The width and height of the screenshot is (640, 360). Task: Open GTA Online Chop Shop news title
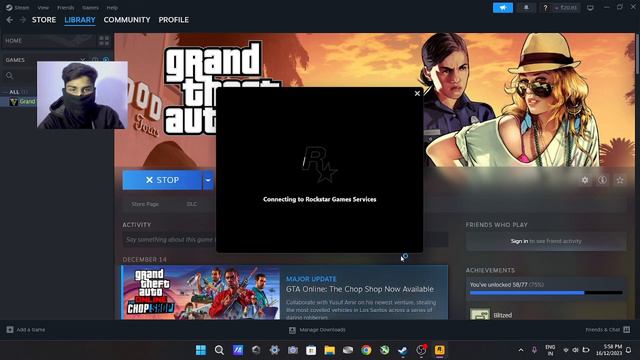click(x=360, y=289)
